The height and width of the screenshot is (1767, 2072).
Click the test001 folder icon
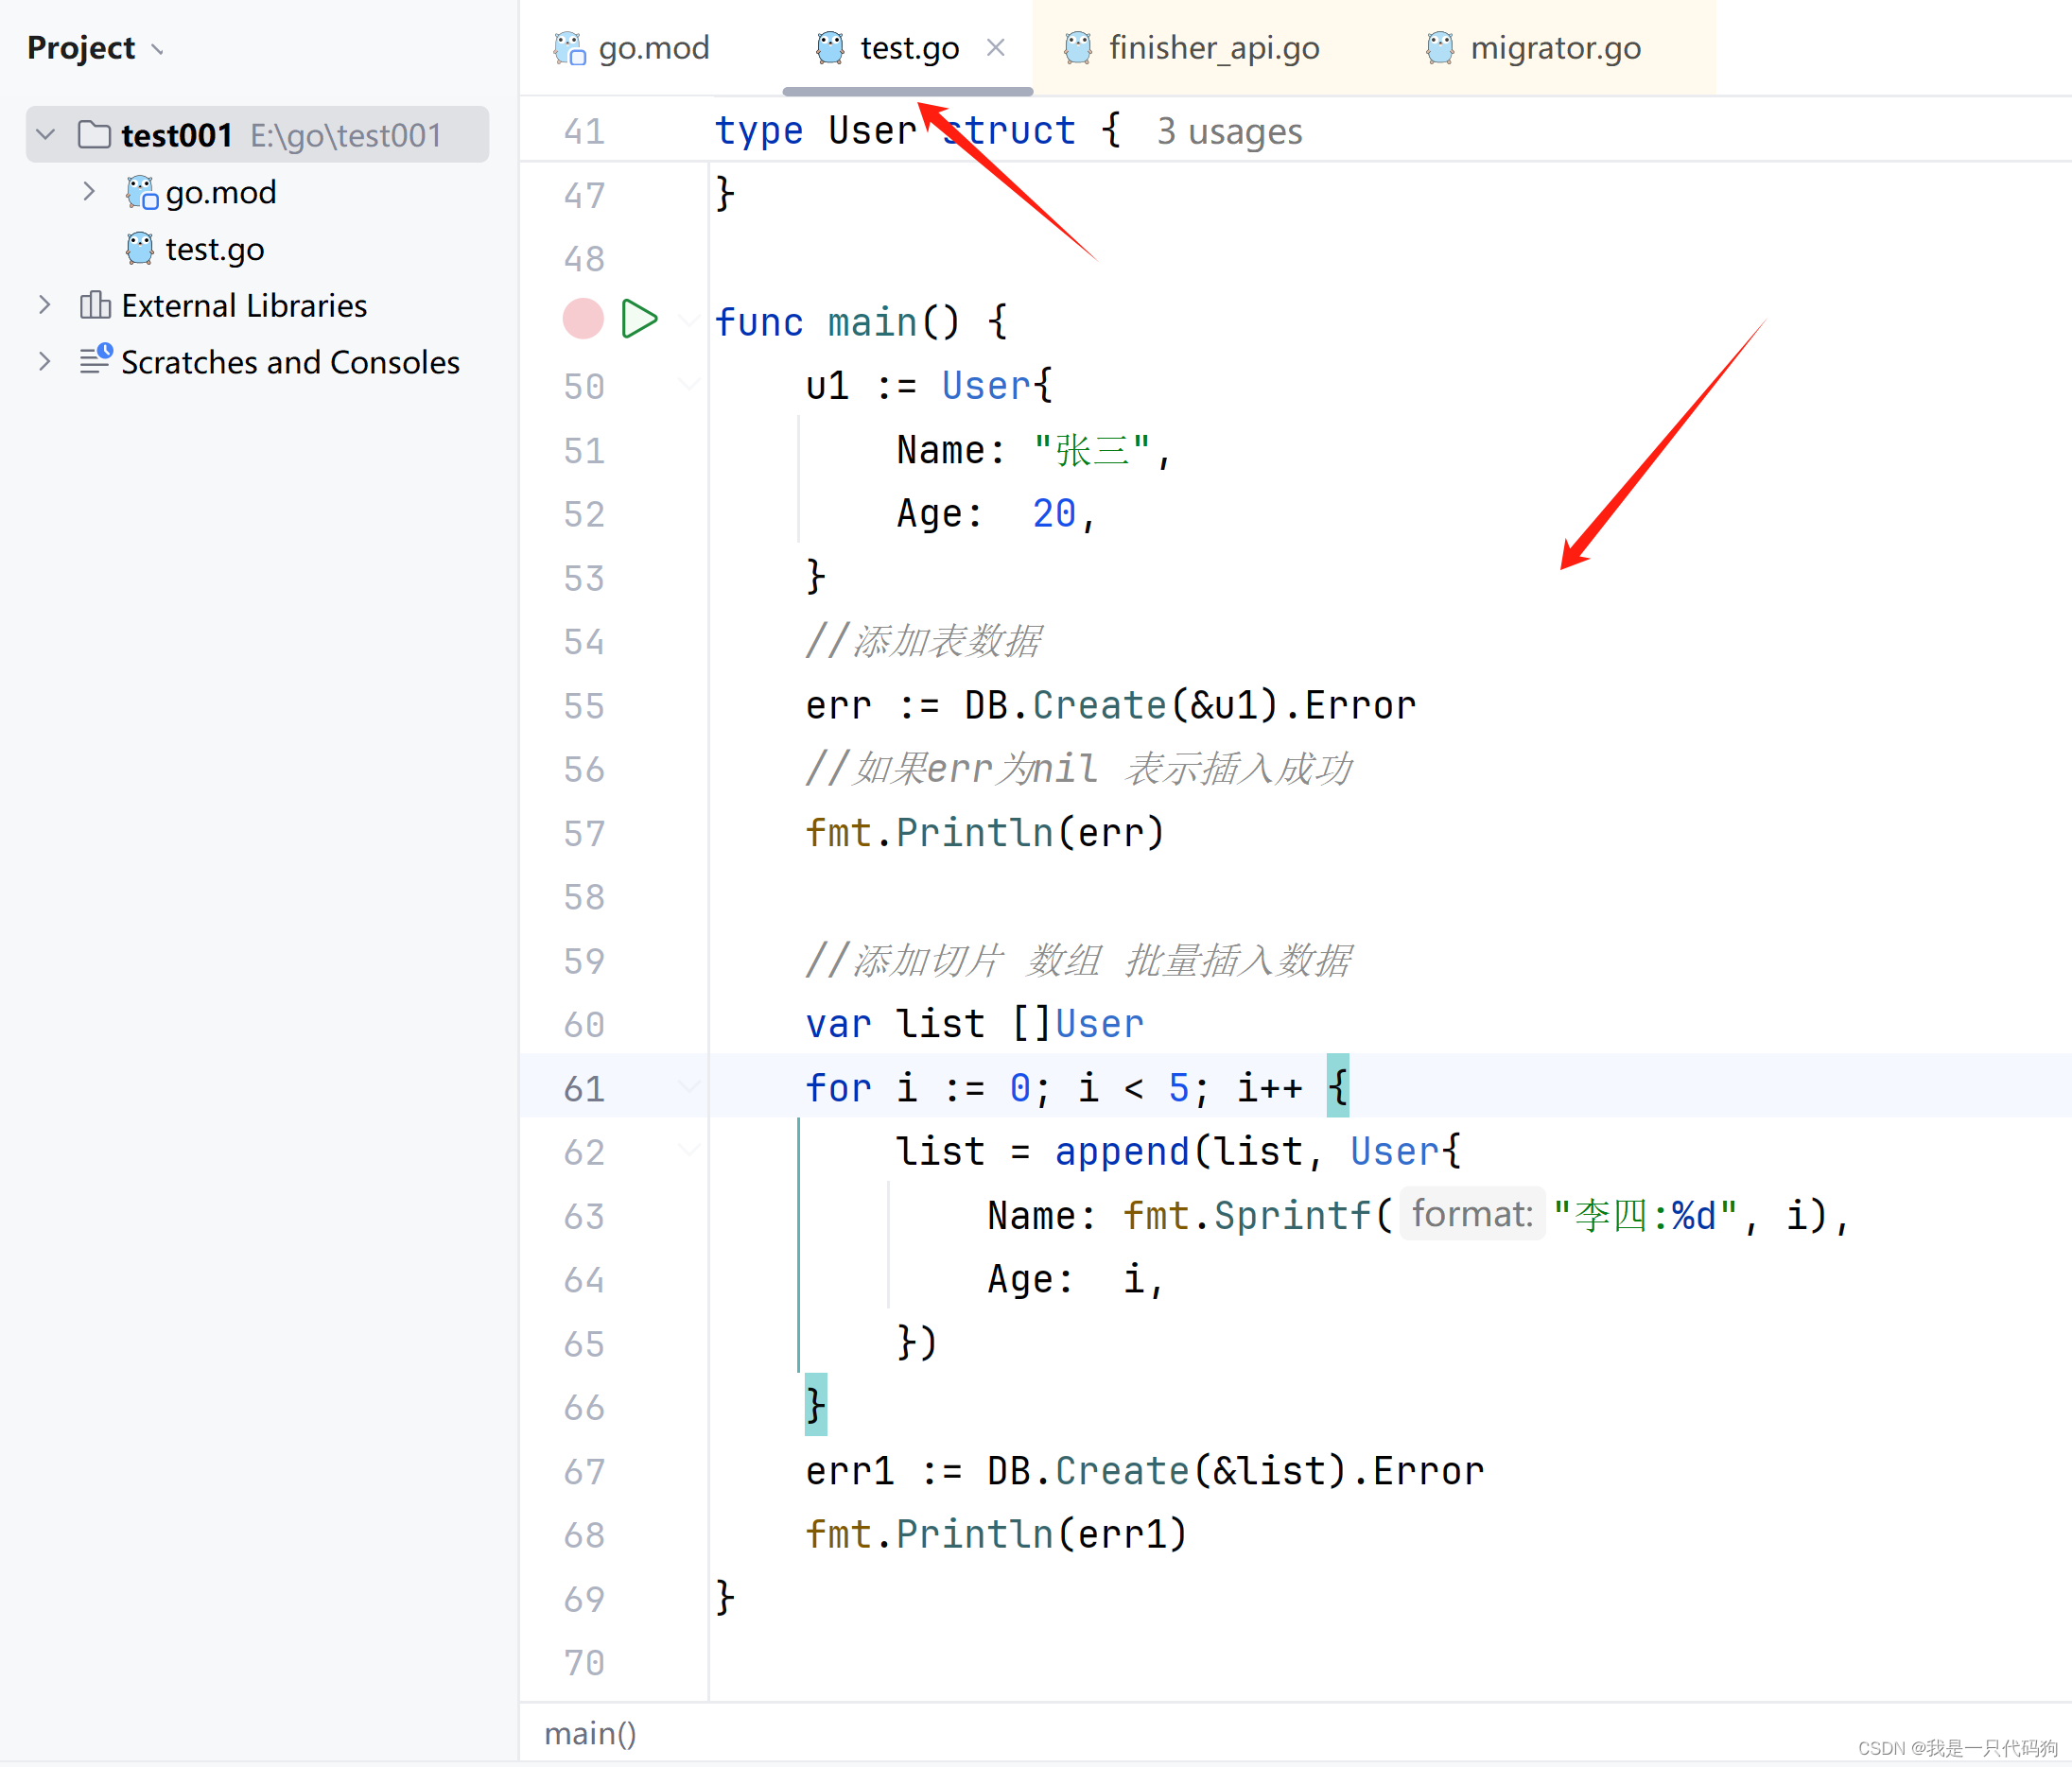tap(95, 135)
